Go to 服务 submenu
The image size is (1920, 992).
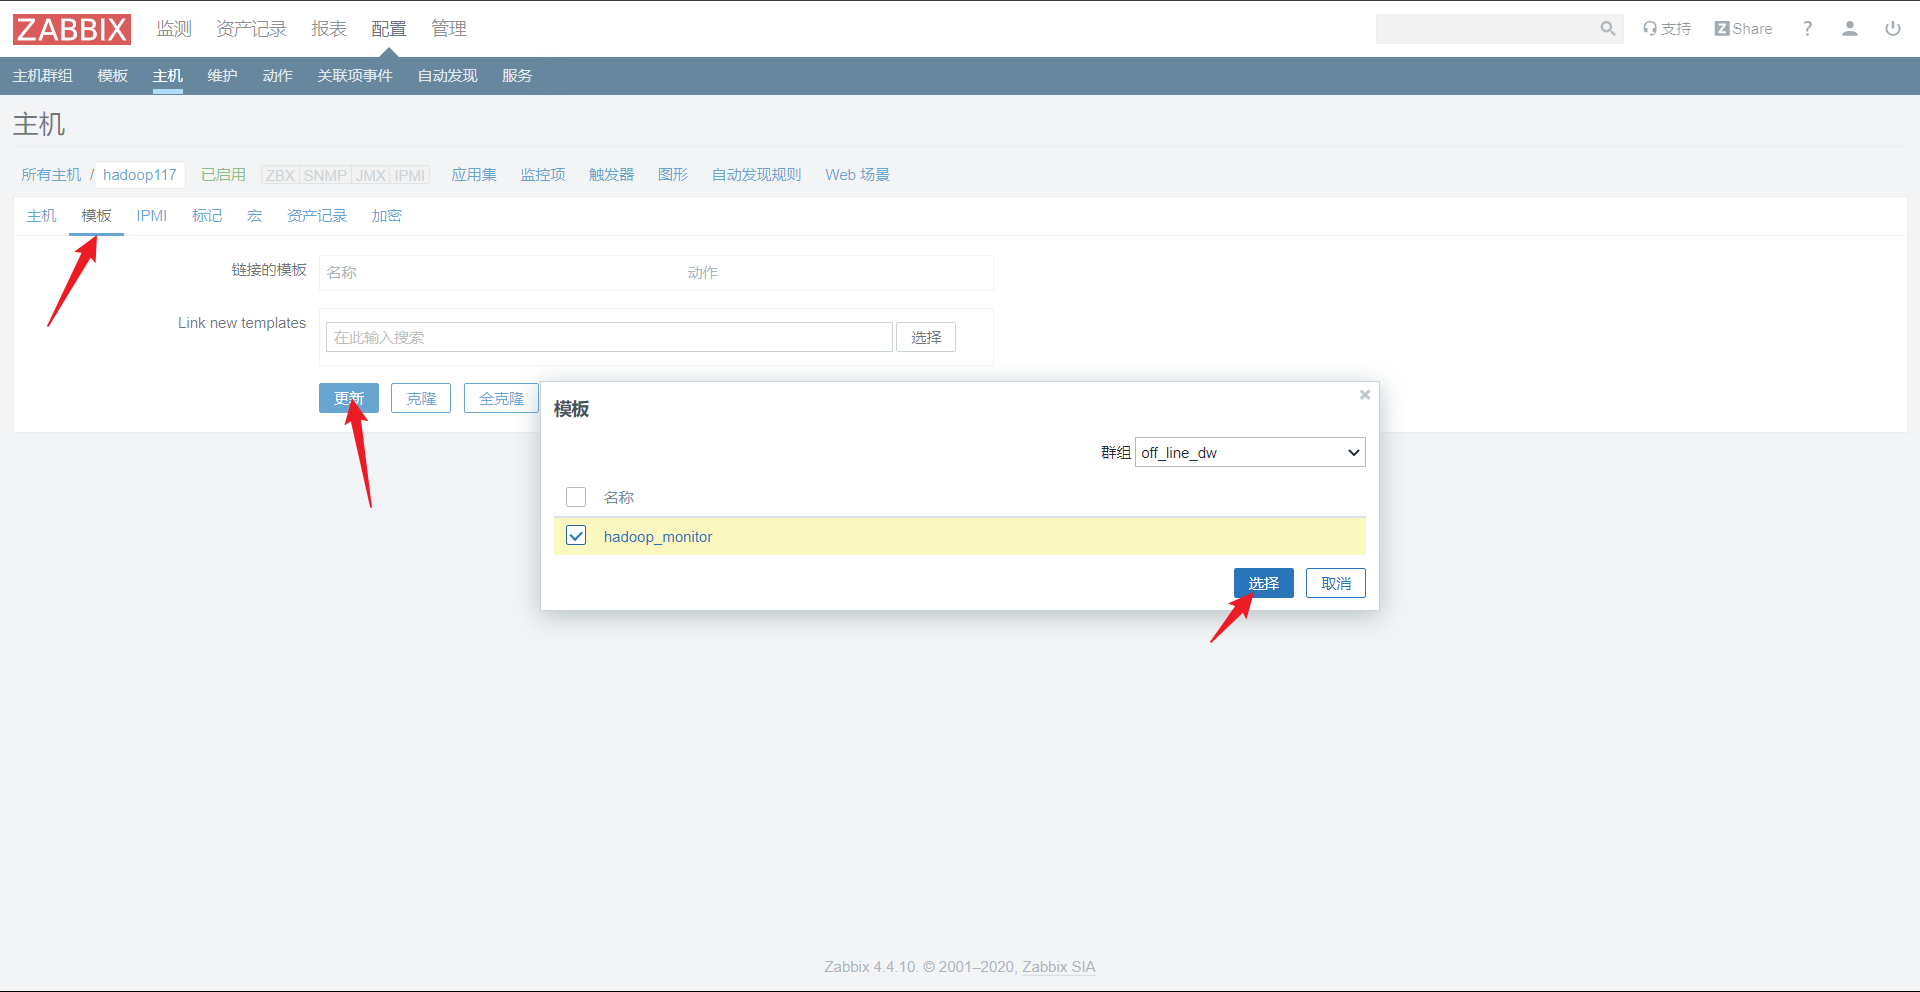[517, 76]
